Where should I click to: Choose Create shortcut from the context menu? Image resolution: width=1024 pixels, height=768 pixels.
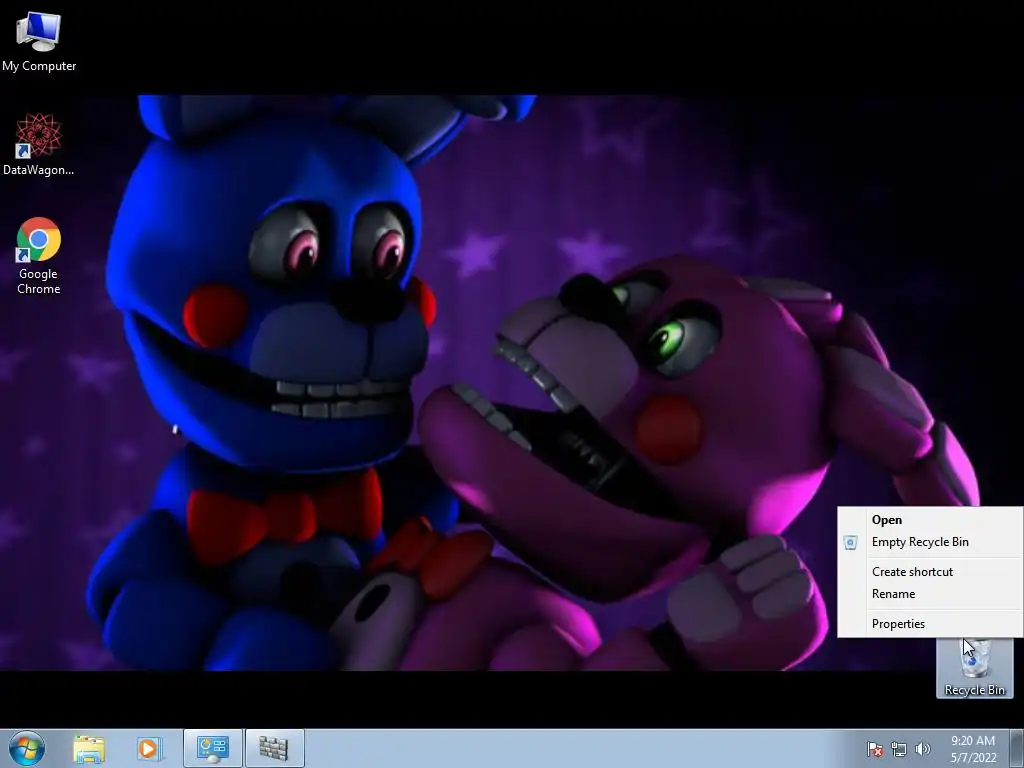point(930,572)
